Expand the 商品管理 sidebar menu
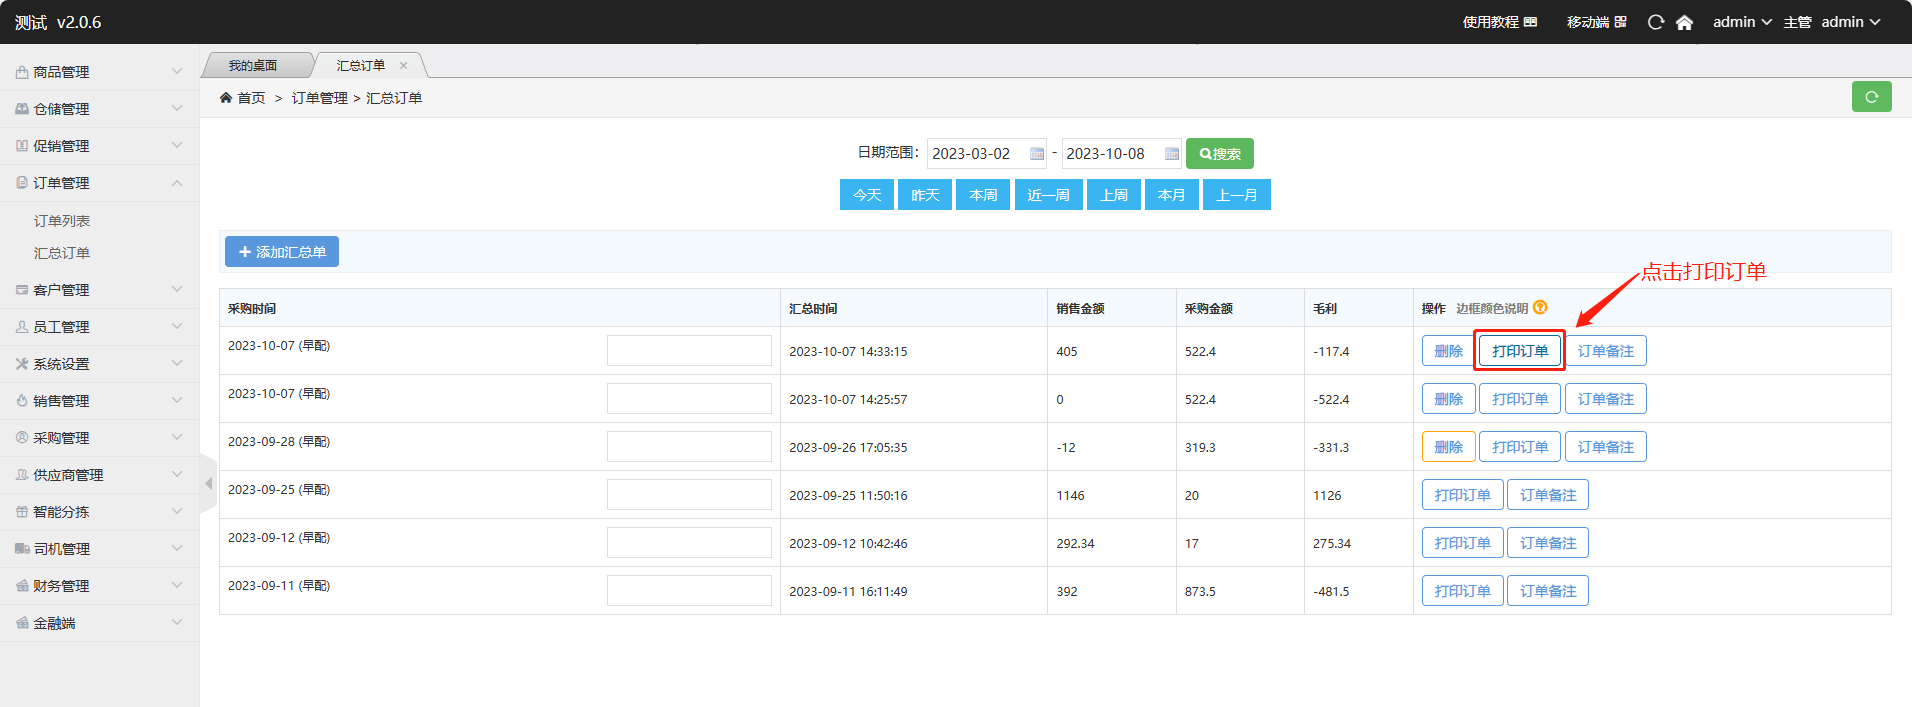The height and width of the screenshot is (707, 1912). (99, 72)
